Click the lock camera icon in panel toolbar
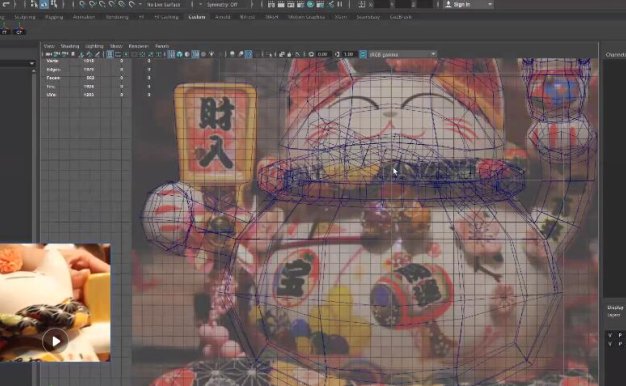This screenshot has height=386, width=626. coord(56,54)
